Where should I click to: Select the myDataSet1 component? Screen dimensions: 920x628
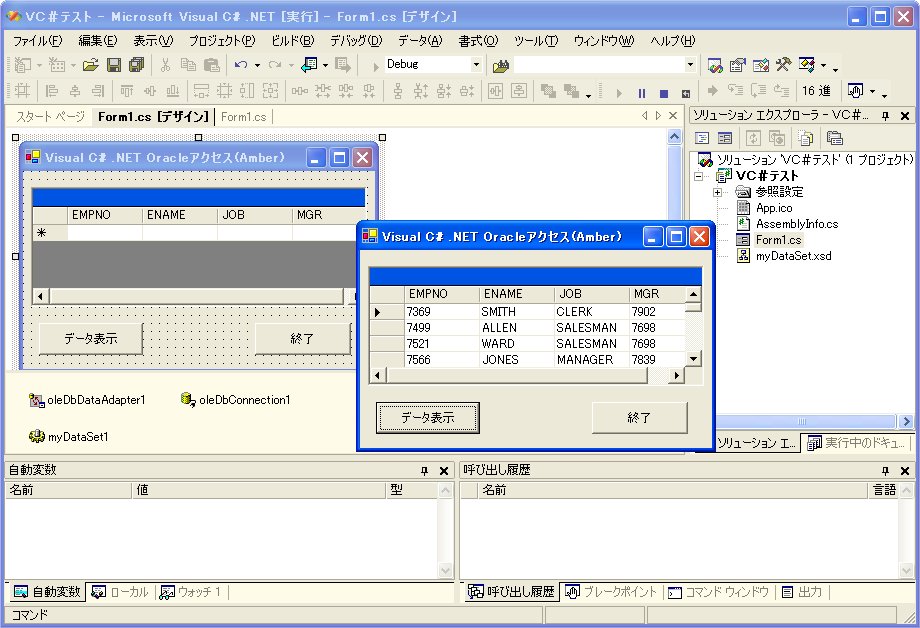(x=68, y=437)
